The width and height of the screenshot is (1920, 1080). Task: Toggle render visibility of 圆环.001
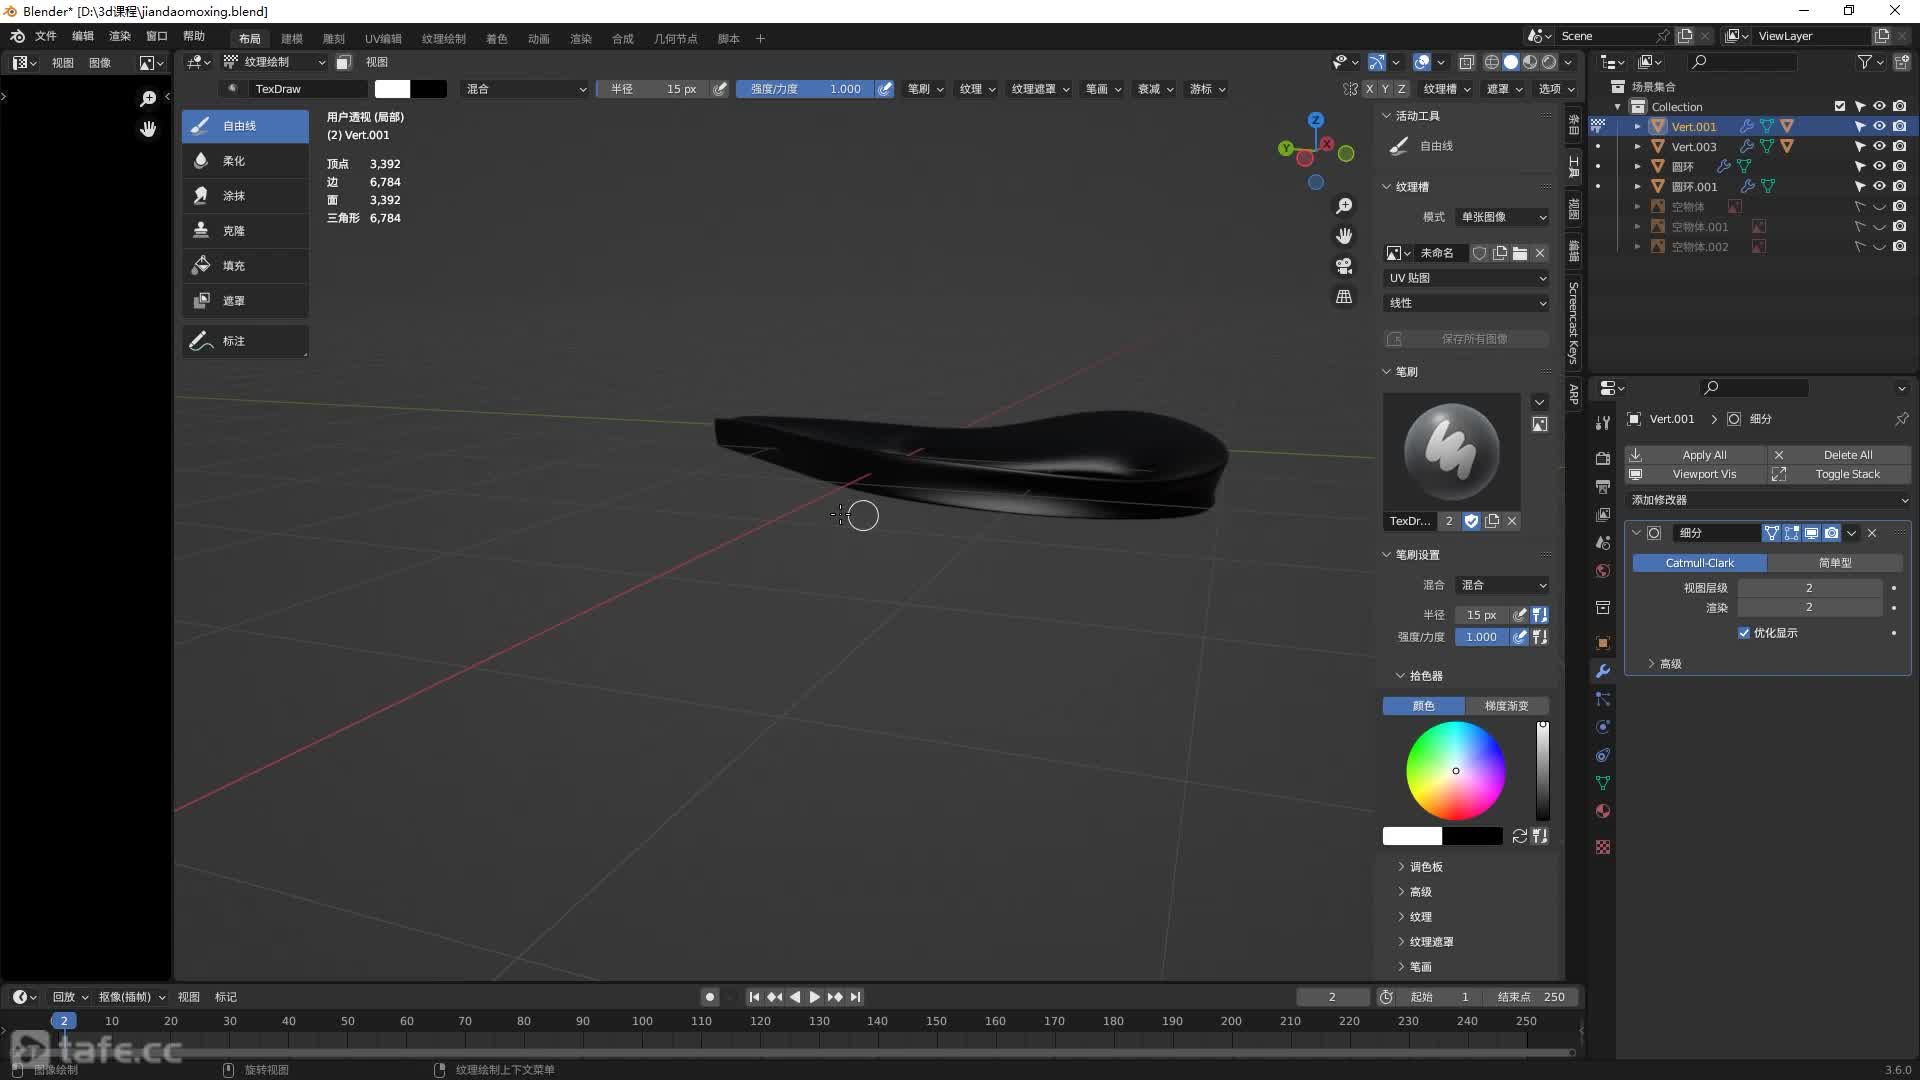tap(1899, 186)
